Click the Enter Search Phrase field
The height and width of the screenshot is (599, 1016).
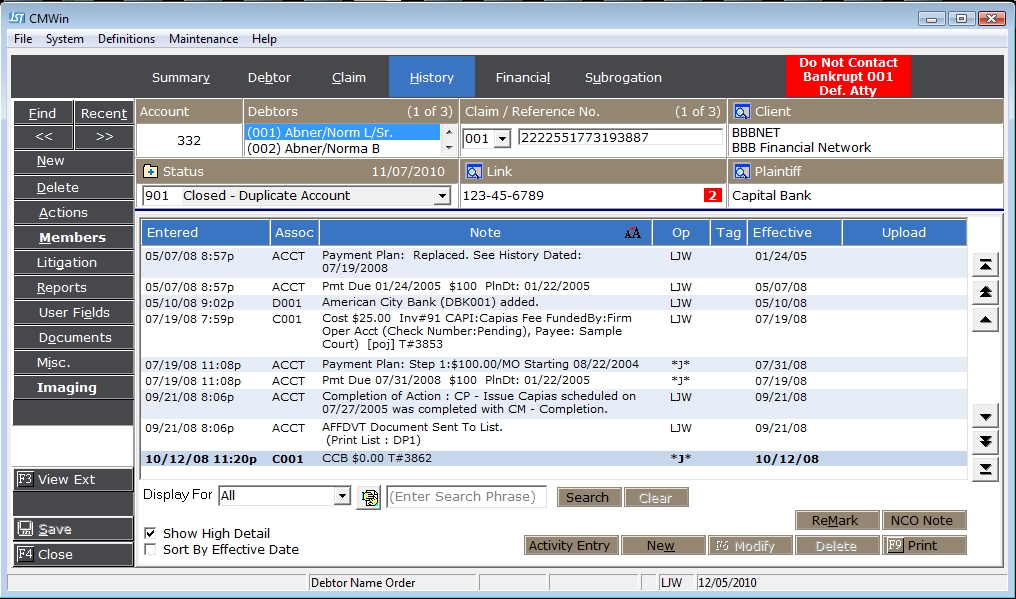pos(466,497)
